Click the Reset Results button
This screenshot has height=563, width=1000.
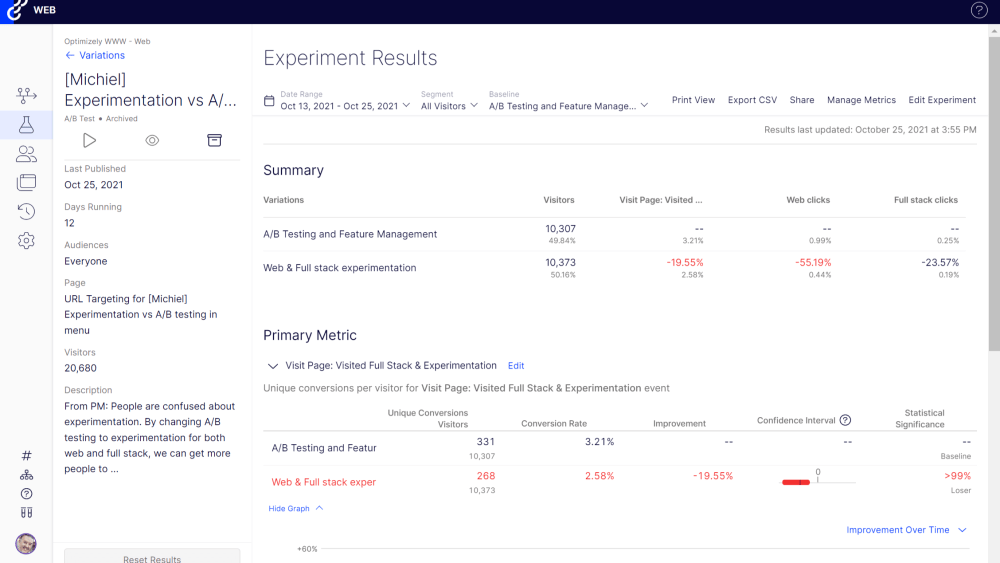pos(152,556)
